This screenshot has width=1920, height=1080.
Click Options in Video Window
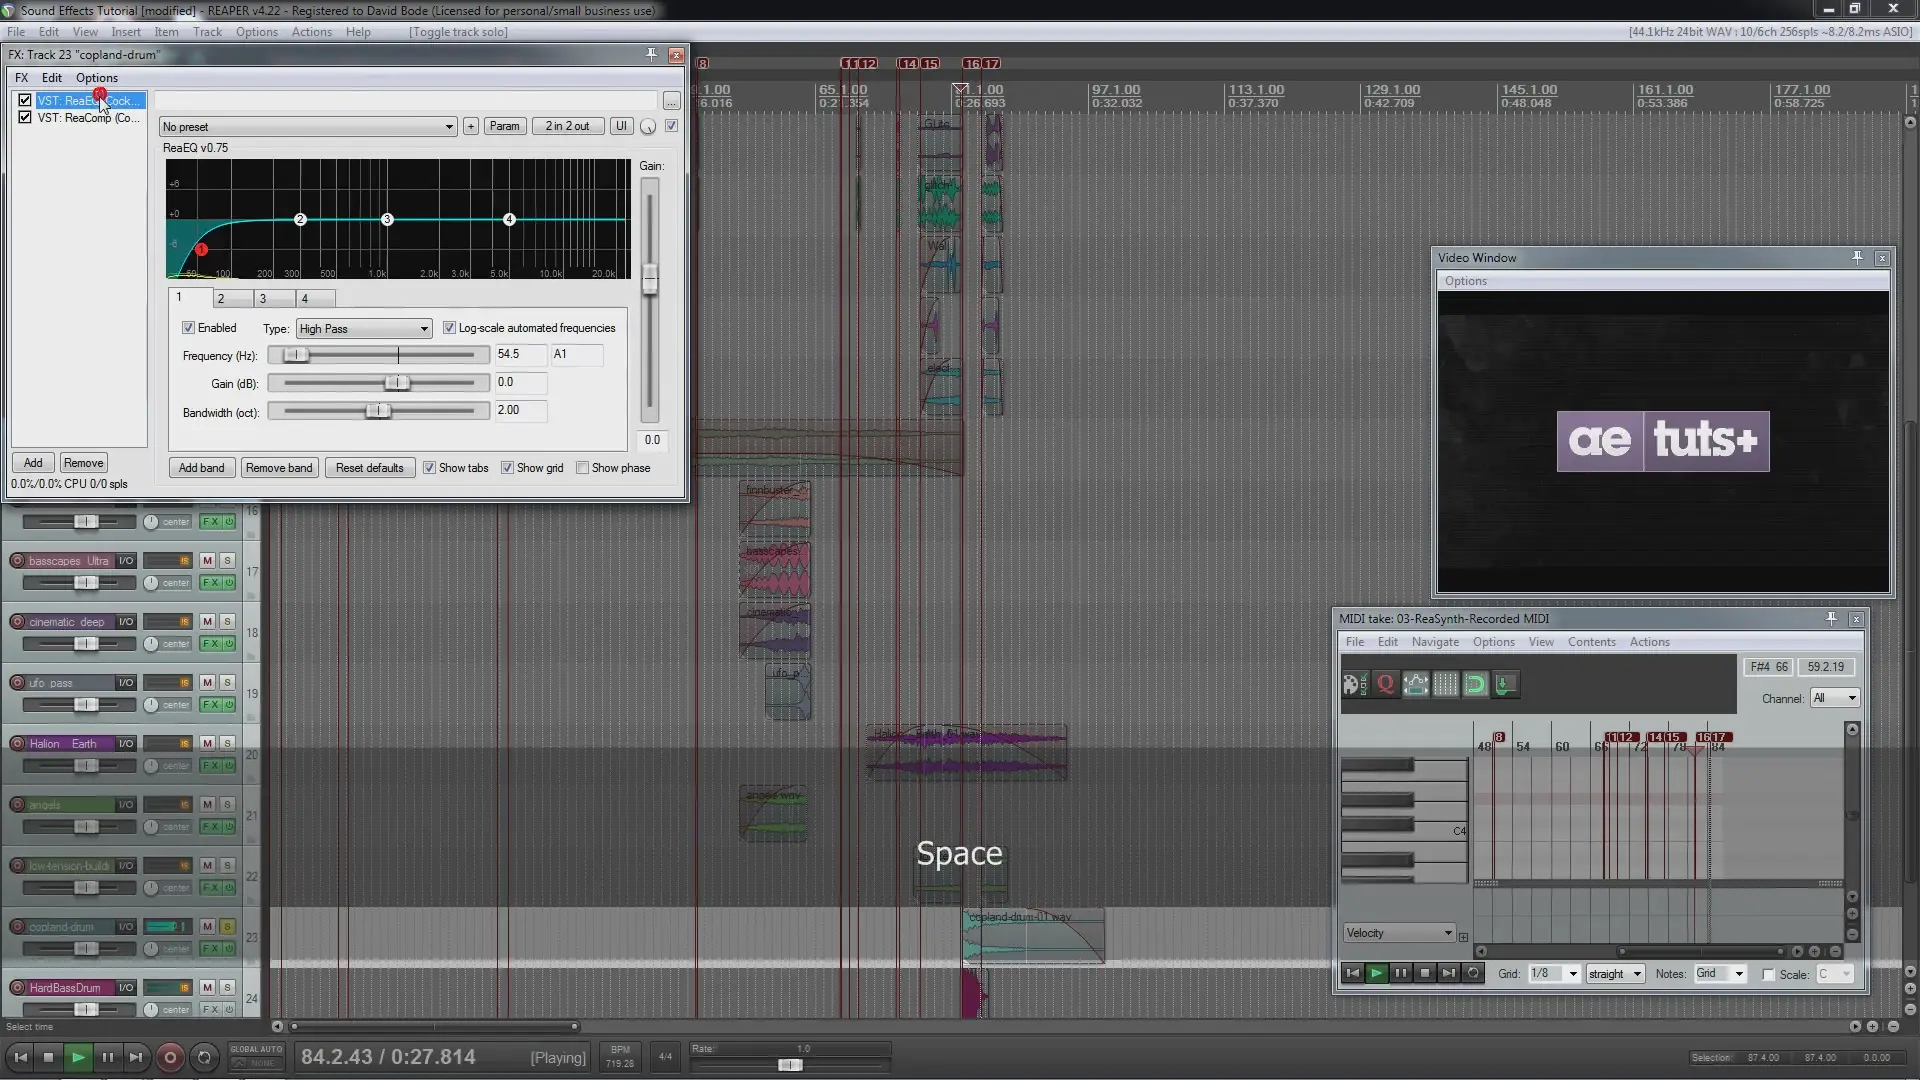(x=1465, y=281)
